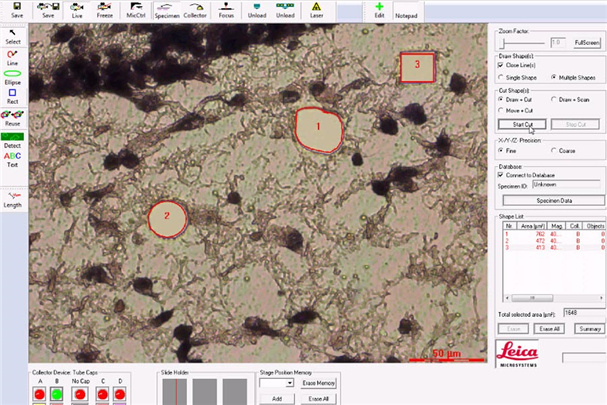
Task: Click the Focus toolbar icon
Action: [226, 11]
